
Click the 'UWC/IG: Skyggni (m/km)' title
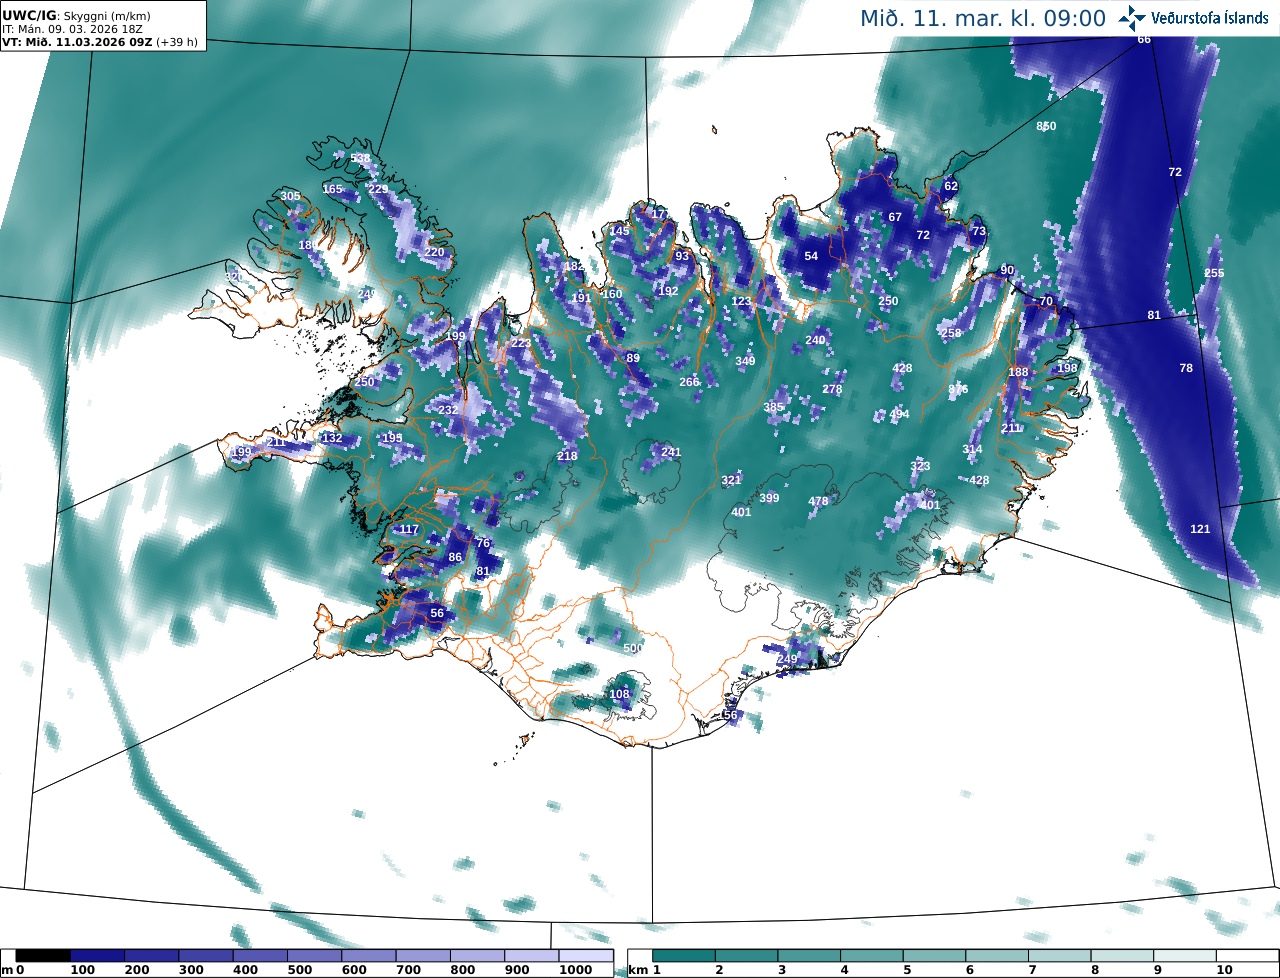[x=77, y=16]
